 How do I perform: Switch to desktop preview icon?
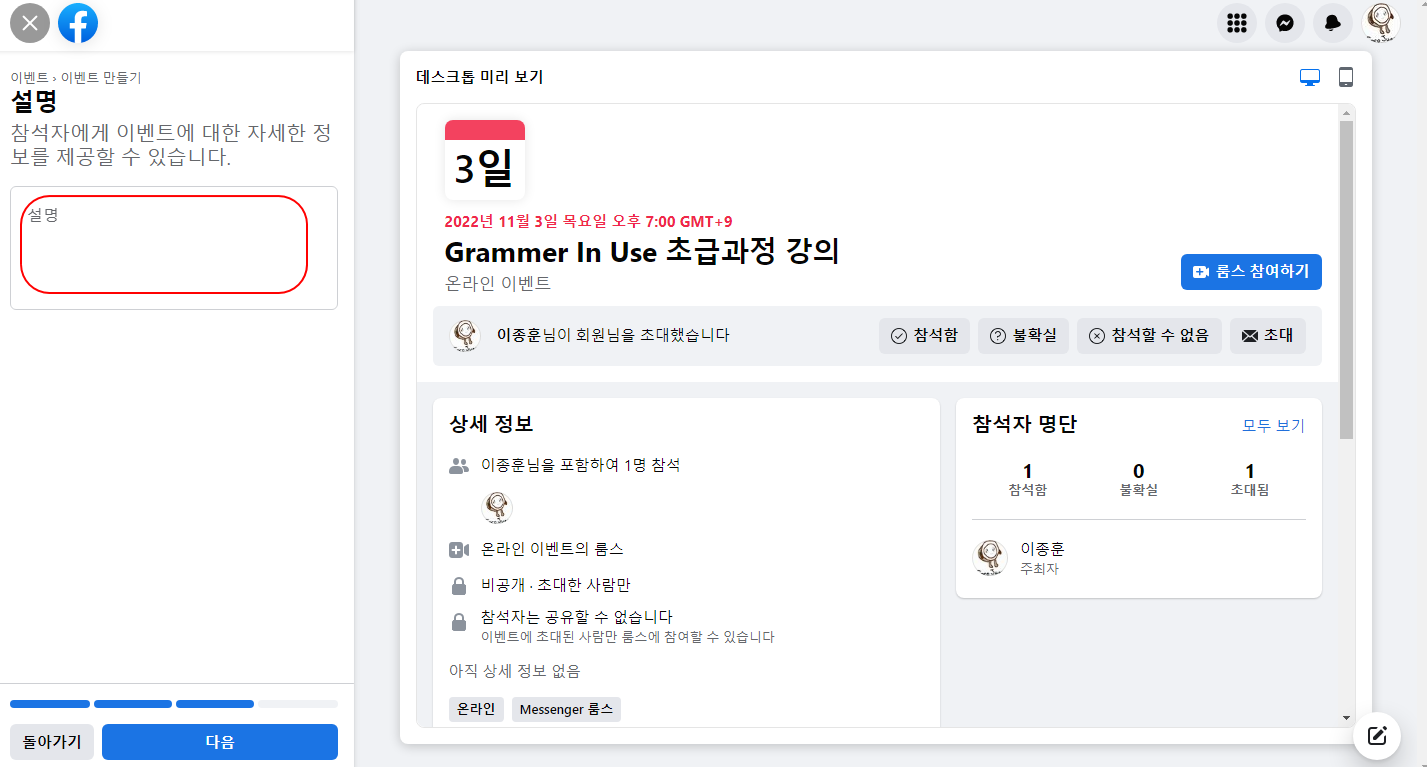pos(1310,77)
